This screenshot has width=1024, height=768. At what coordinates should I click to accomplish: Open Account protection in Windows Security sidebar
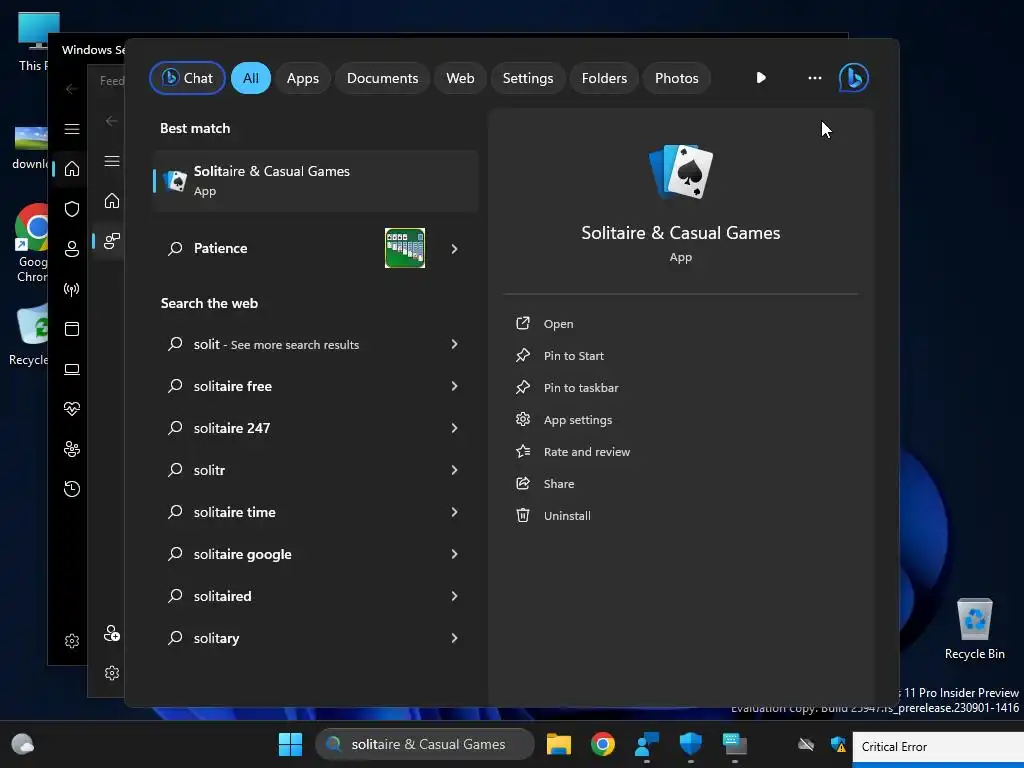pyautogui.click(x=72, y=249)
